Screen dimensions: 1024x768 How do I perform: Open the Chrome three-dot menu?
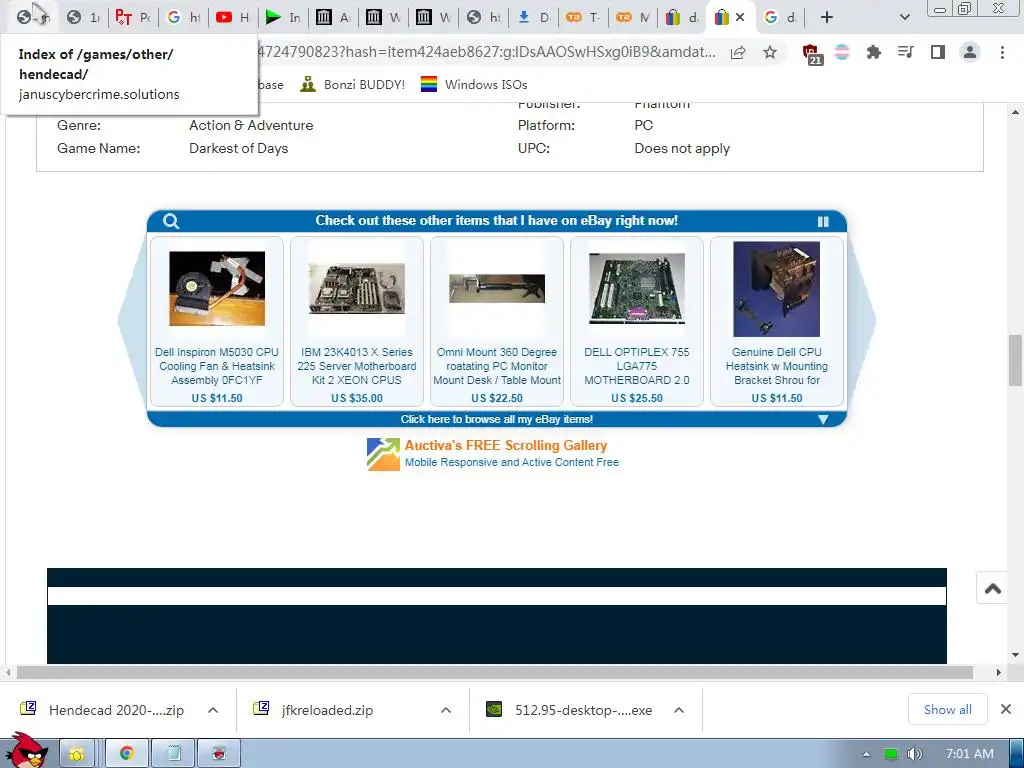[x=1002, y=52]
